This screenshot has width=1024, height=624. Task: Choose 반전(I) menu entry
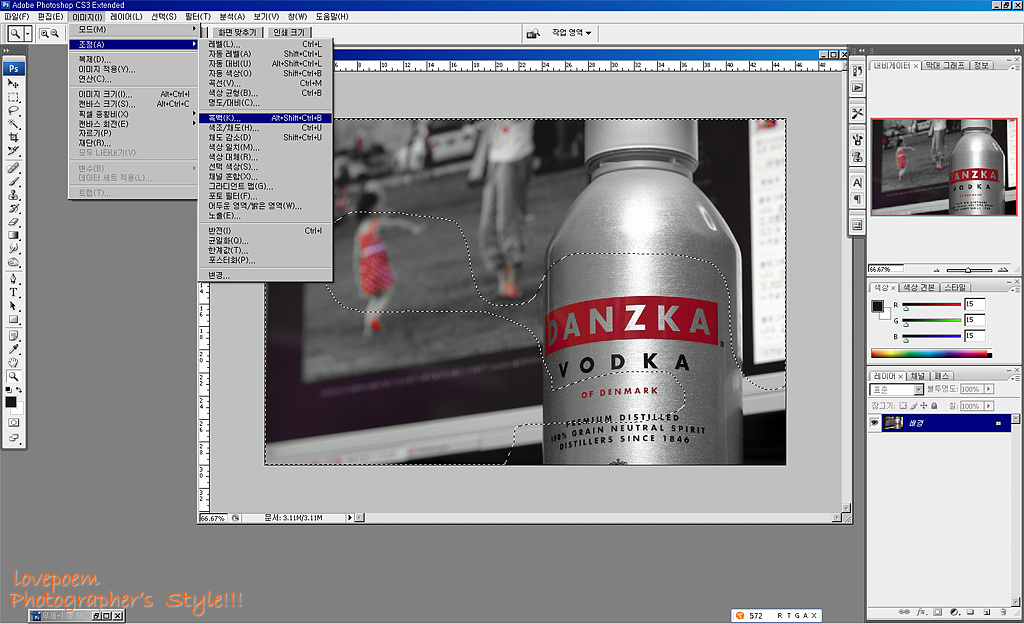266,230
